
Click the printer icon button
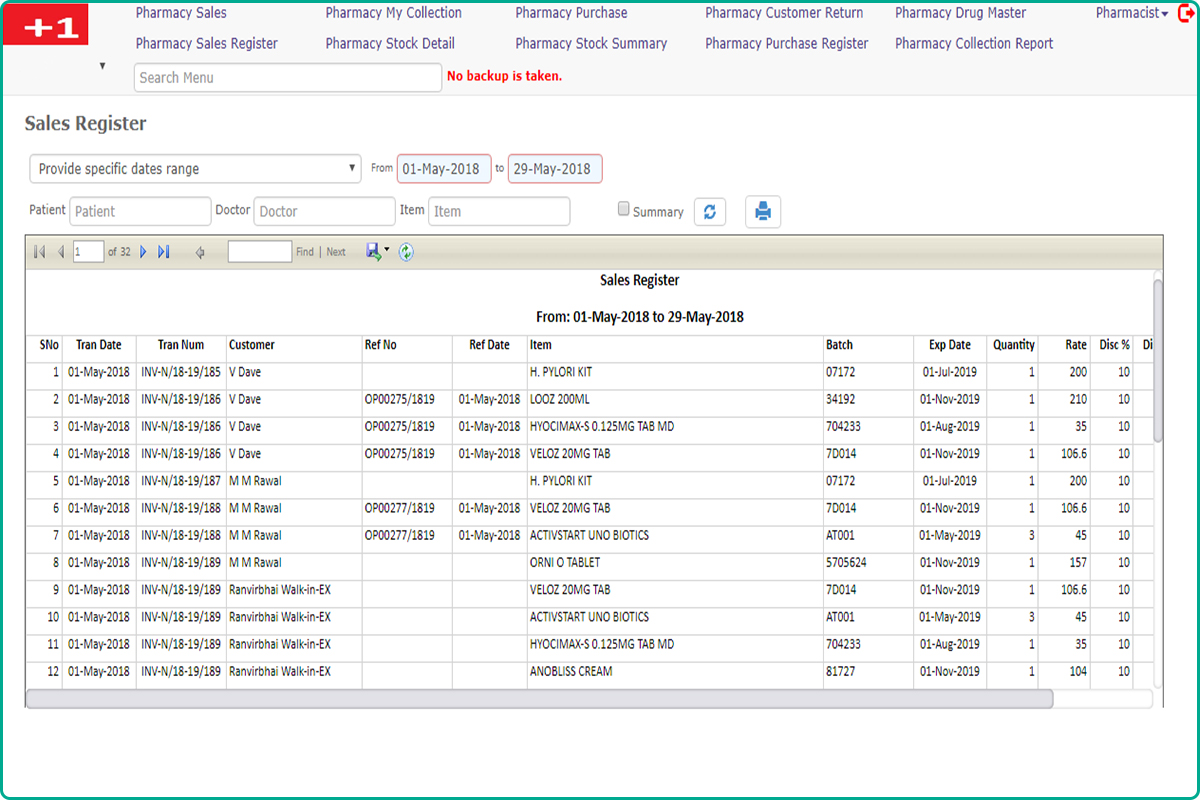[x=763, y=212]
